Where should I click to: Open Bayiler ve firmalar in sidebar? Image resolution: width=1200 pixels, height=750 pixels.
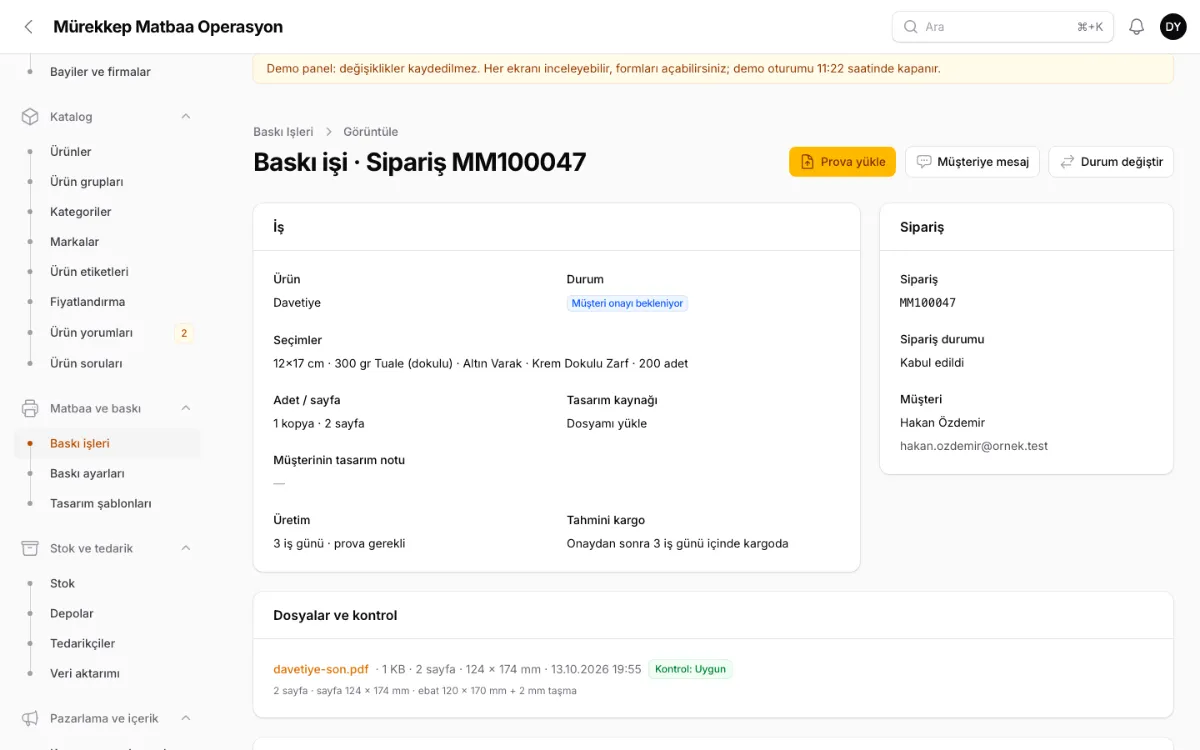pos(108,72)
